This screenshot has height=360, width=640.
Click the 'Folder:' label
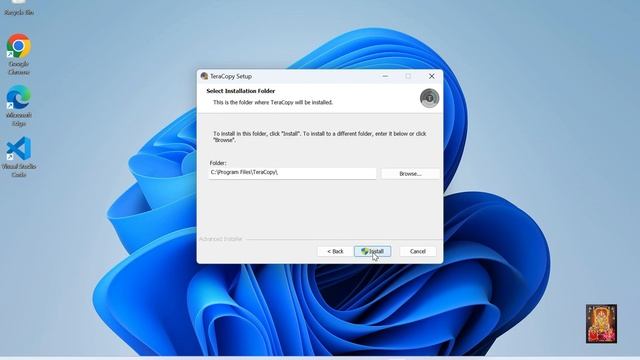click(218, 163)
